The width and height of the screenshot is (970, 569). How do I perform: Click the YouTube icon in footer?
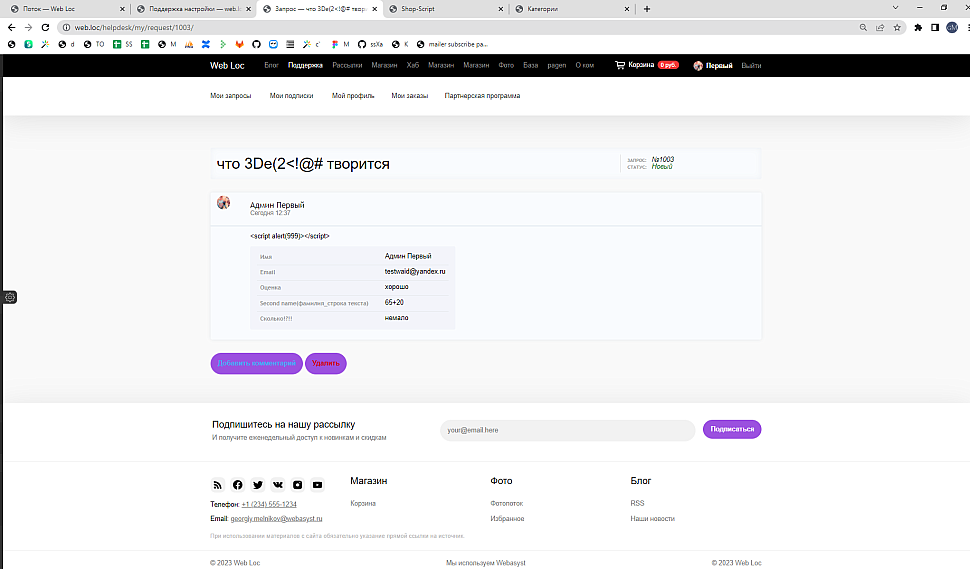(x=317, y=485)
